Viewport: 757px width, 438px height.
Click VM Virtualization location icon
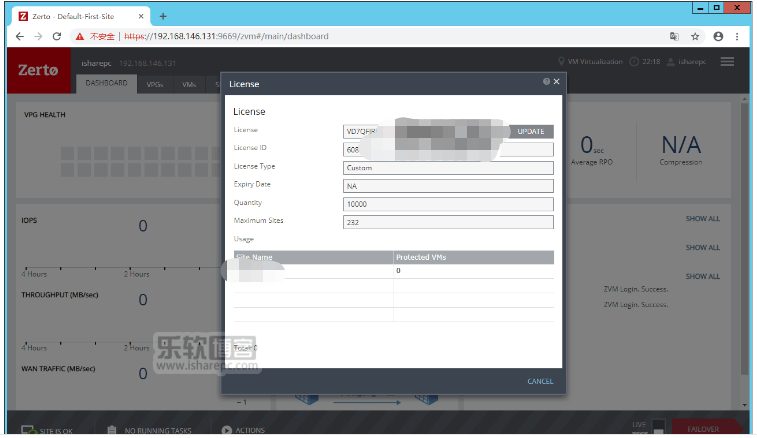[561, 62]
